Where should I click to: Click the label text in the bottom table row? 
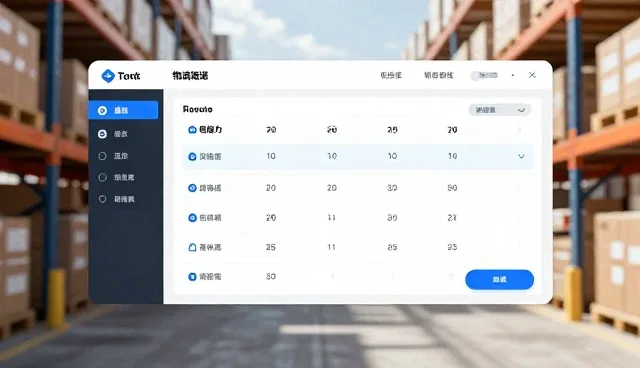pyautogui.click(x=210, y=277)
